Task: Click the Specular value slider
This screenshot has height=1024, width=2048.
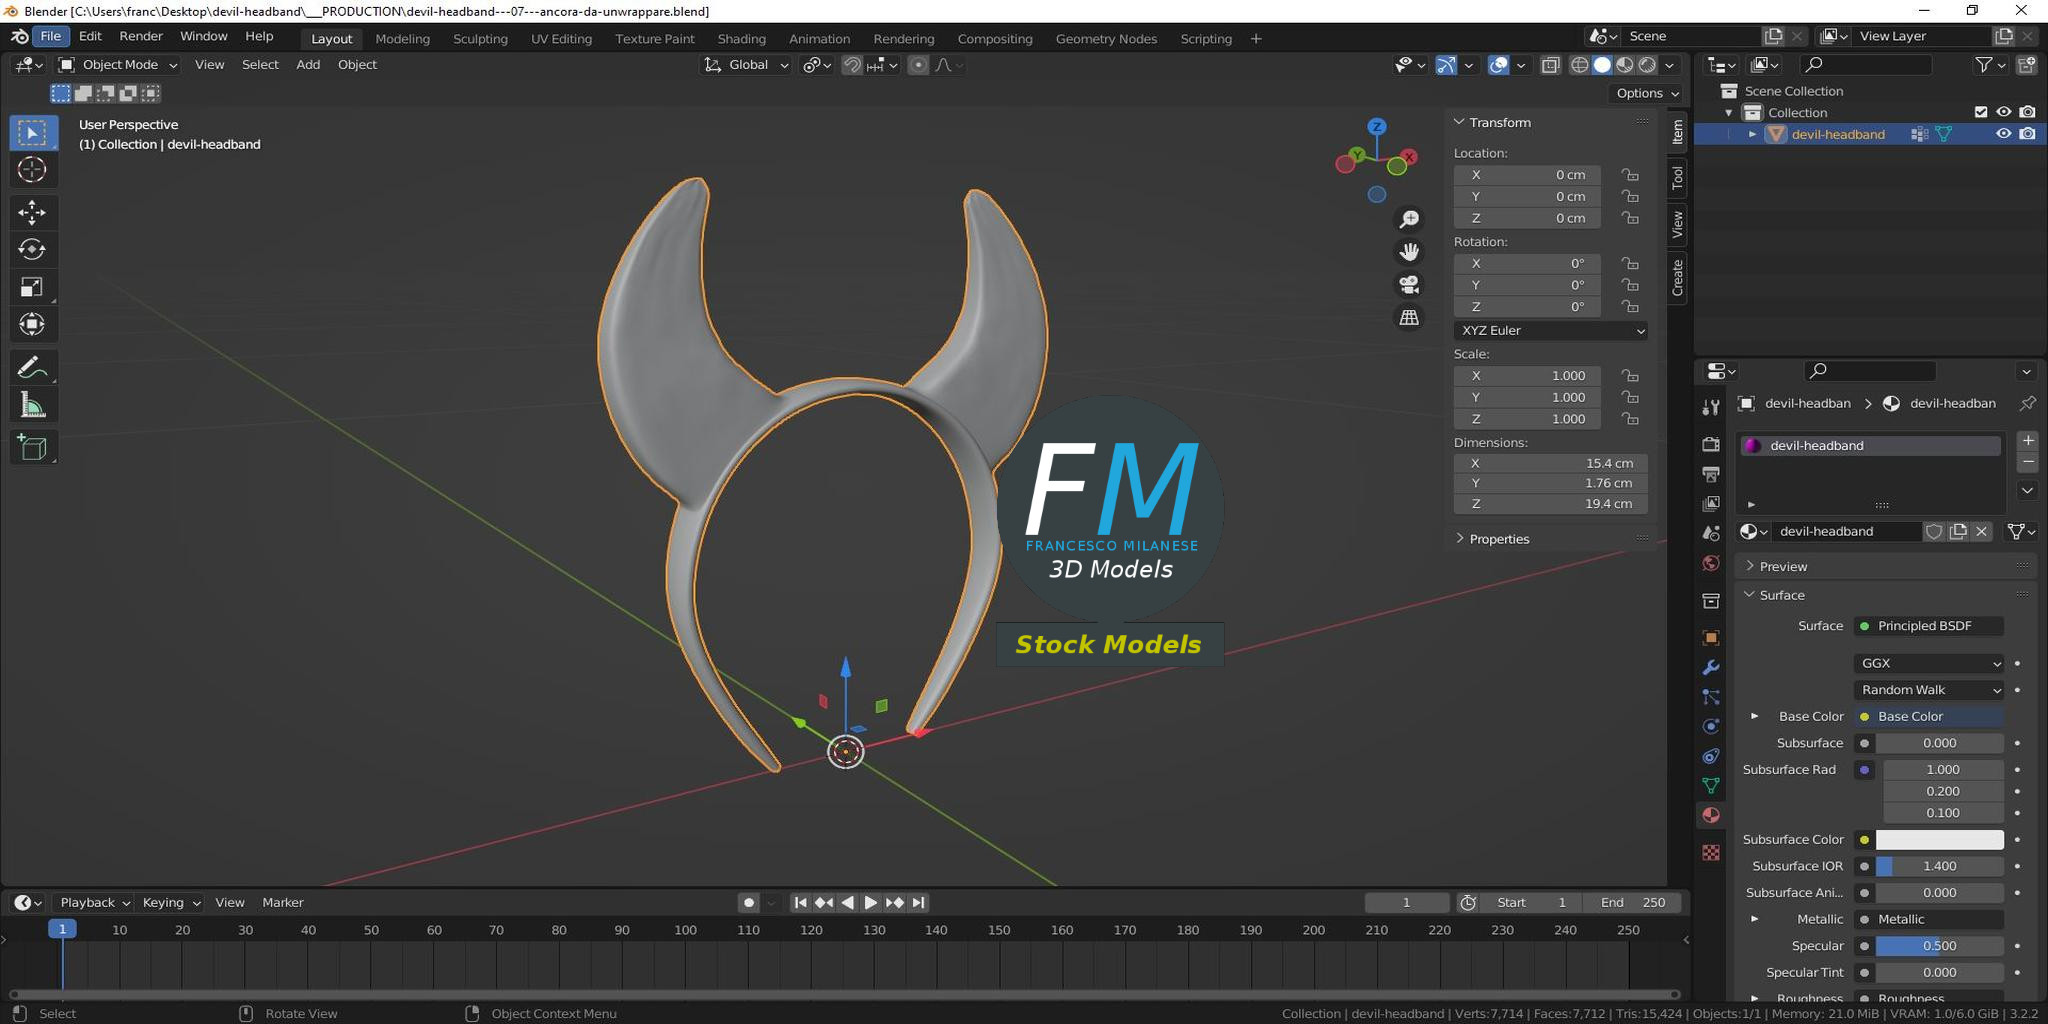Action: (1938, 946)
